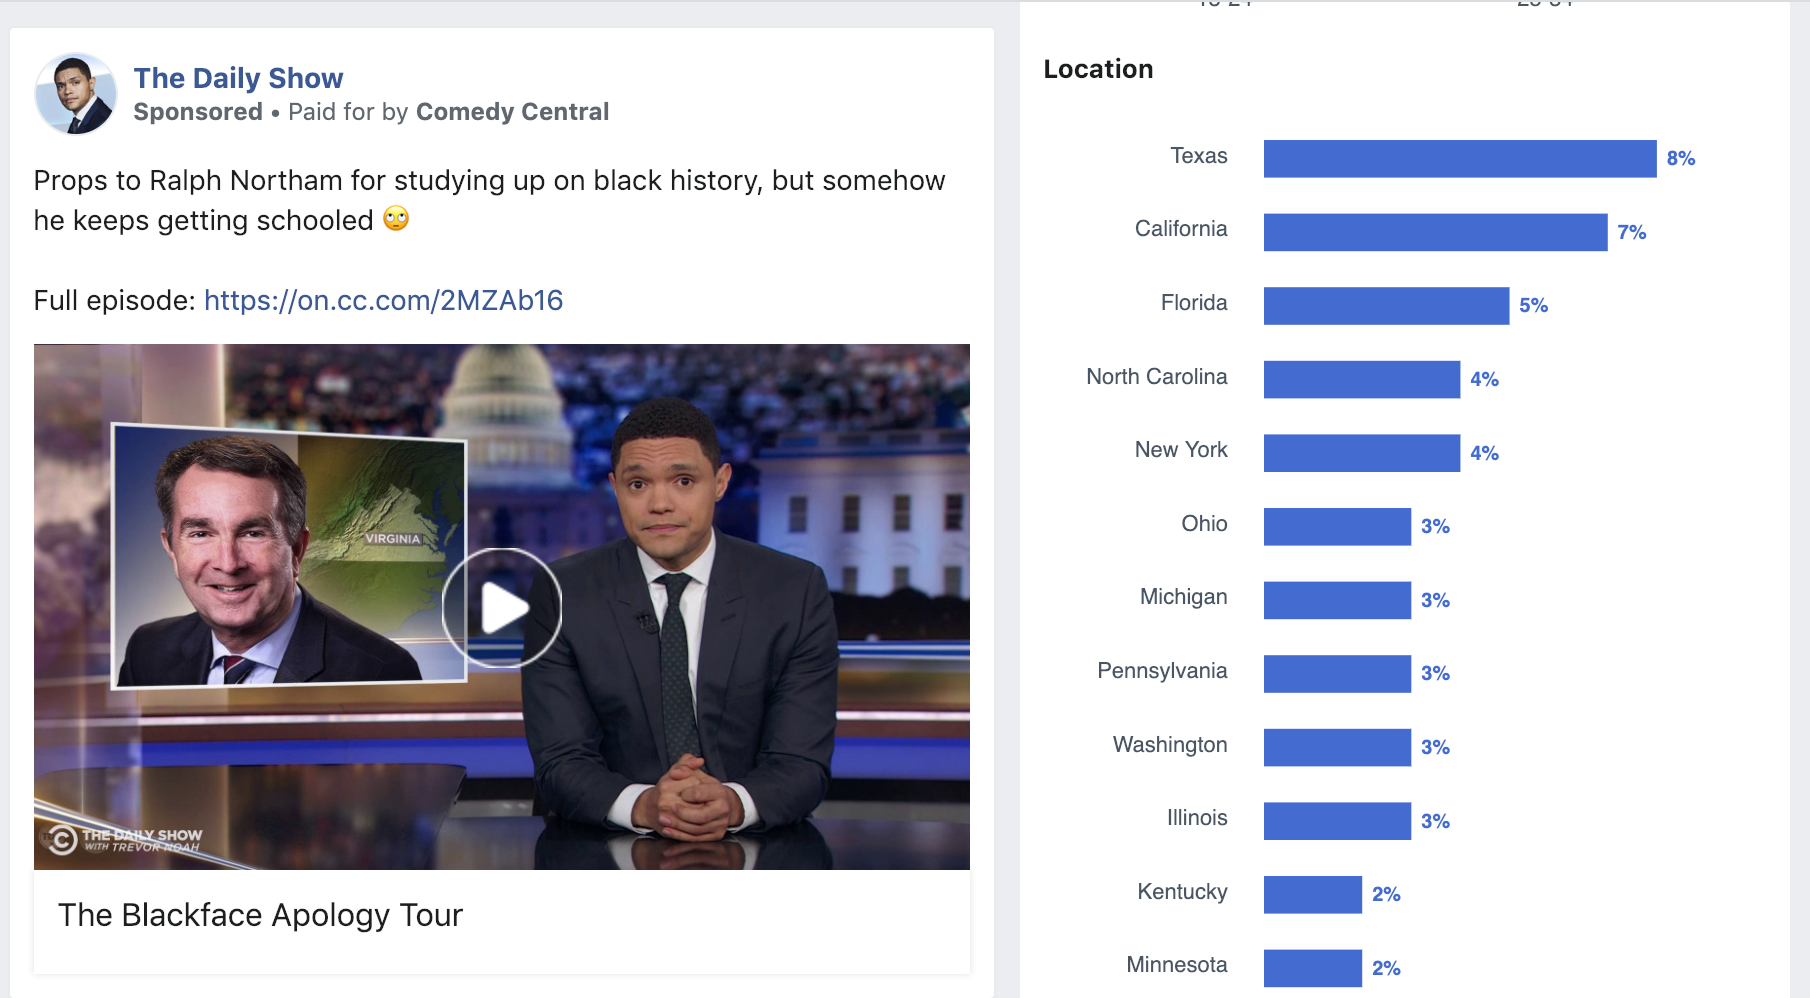Click the Florida 5% bar
The width and height of the screenshot is (1810, 998).
coord(1386,306)
